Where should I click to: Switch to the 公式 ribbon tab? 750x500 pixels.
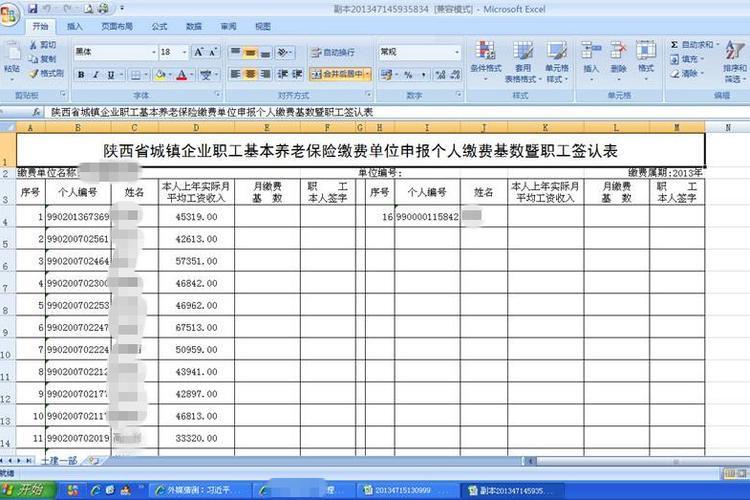pyautogui.click(x=159, y=27)
